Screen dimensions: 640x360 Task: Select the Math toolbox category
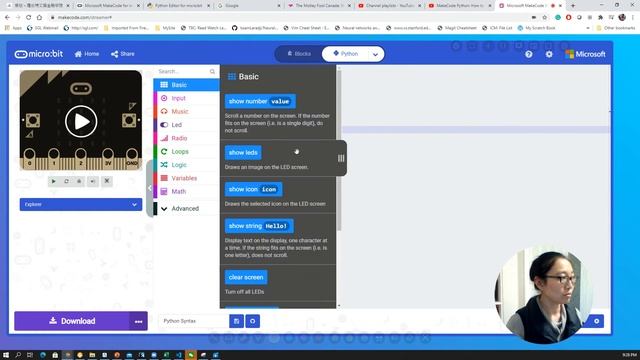[x=187, y=191]
